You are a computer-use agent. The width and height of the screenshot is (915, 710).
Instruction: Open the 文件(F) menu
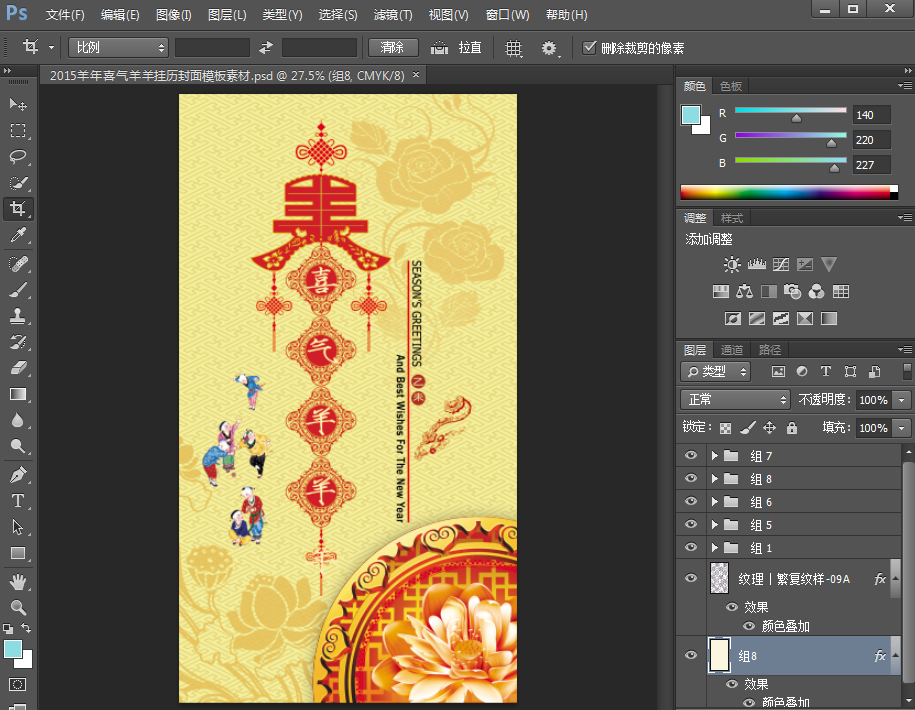tap(65, 15)
